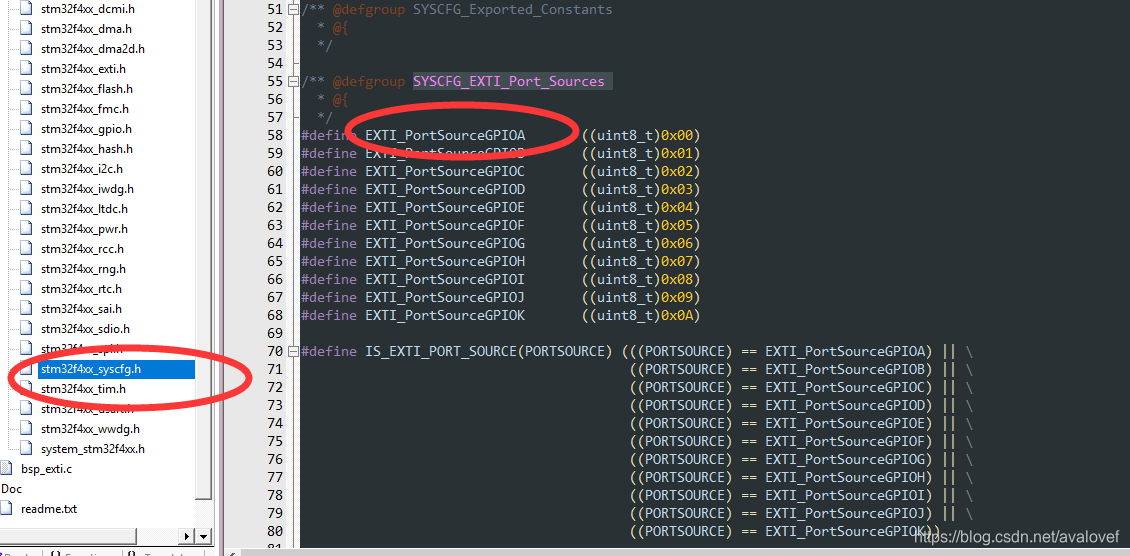The image size is (1130, 556).
Task: Click the file icon beside stm32f4xx_flash.h
Action: point(27,89)
